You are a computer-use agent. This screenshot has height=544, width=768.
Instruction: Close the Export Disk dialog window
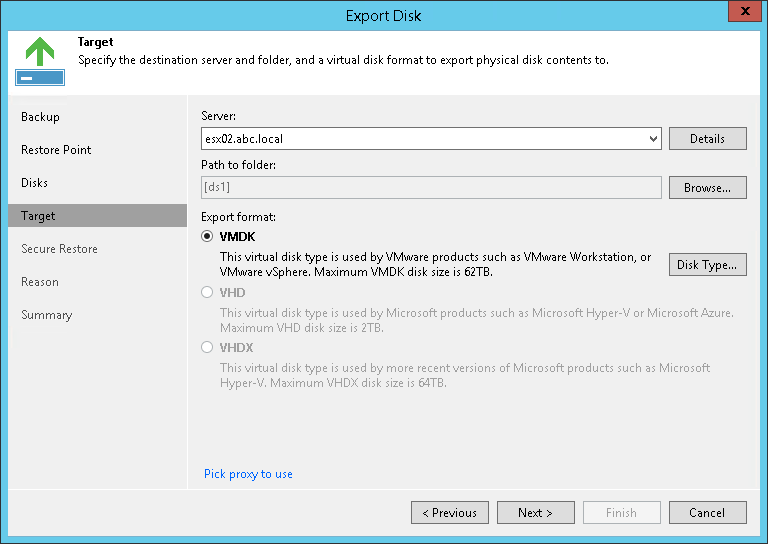pos(741,14)
